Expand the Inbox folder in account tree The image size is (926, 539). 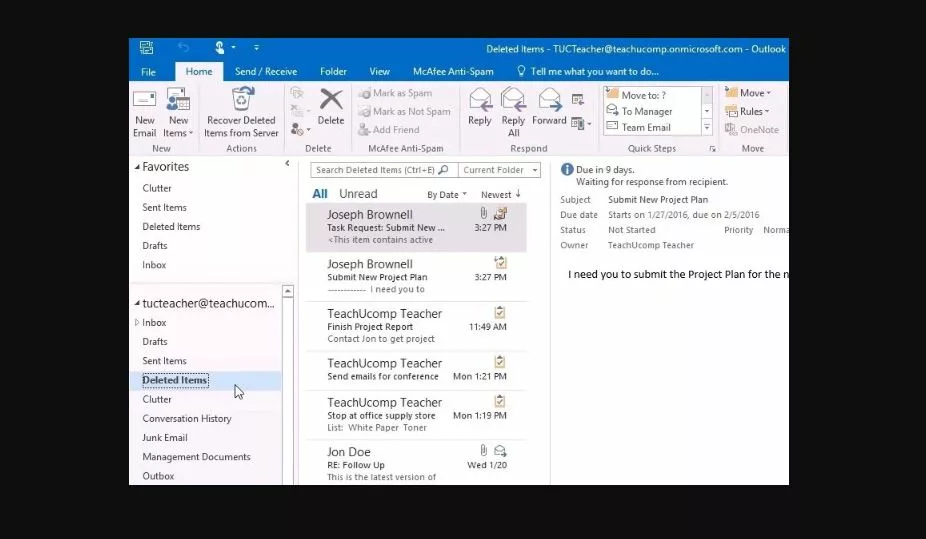tap(137, 322)
